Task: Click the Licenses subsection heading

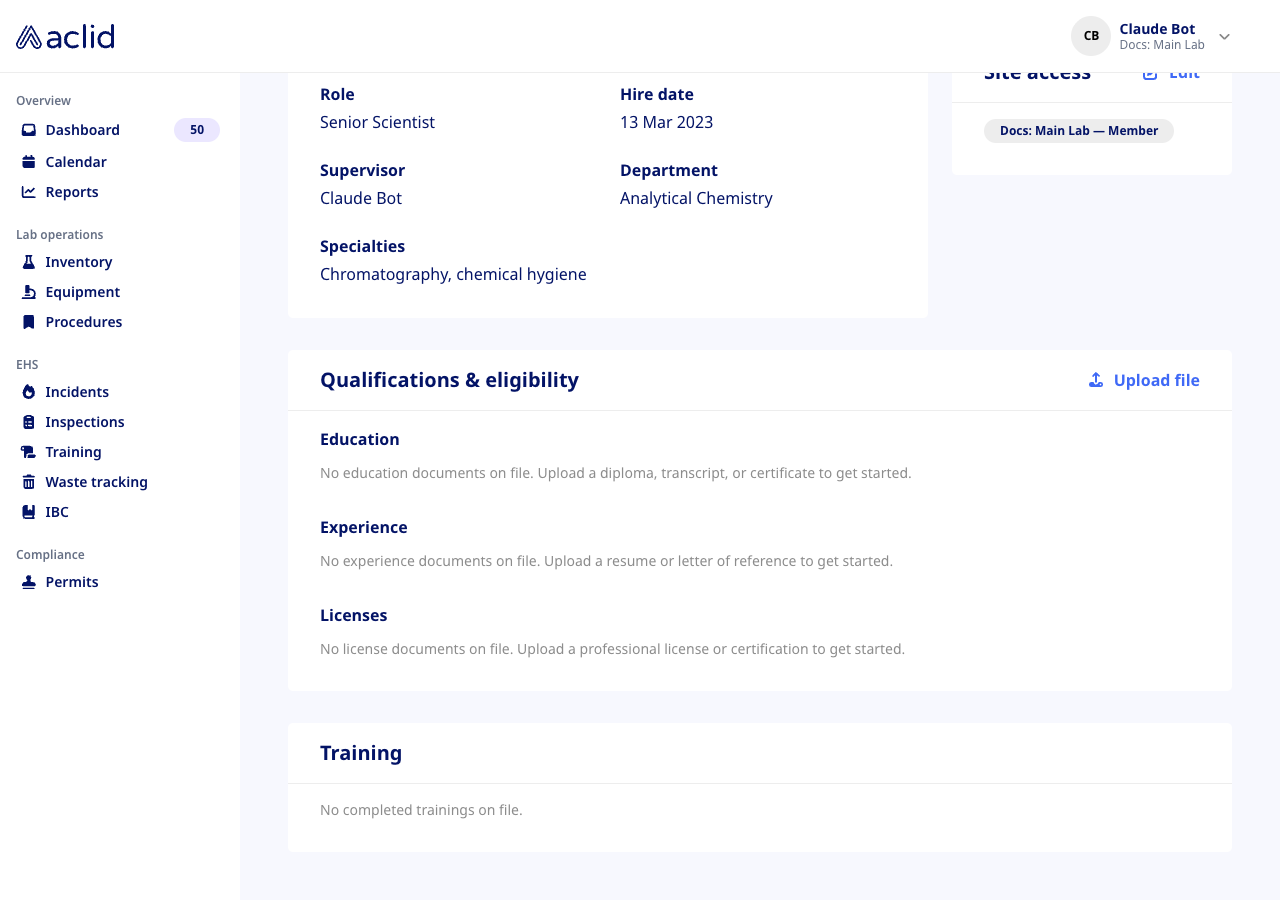Action: pos(353,615)
